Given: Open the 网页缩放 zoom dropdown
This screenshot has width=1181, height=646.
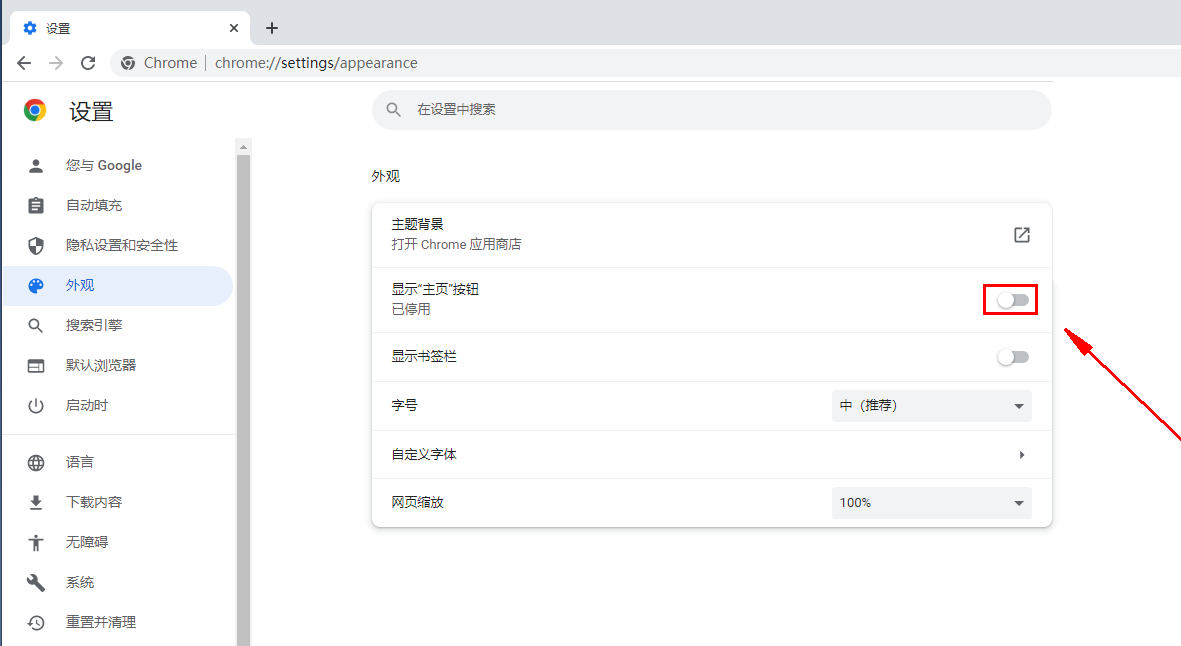Looking at the screenshot, I should 931,503.
